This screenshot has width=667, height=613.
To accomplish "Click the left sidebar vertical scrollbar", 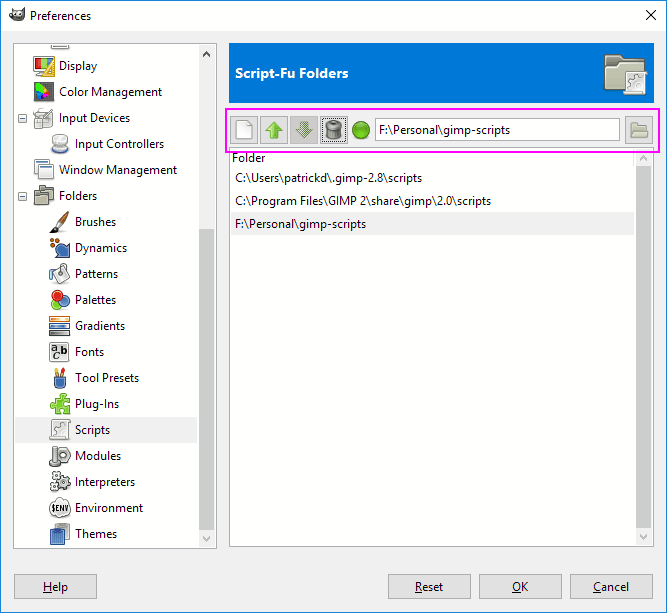I will [207, 380].
